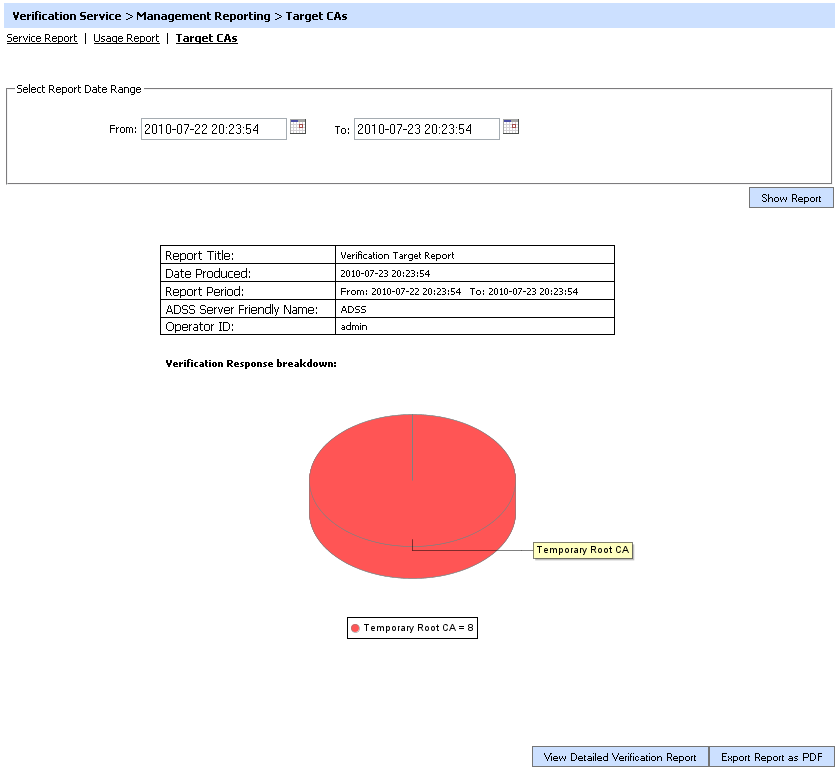Click the admin Operator ID value

click(x=353, y=327)
